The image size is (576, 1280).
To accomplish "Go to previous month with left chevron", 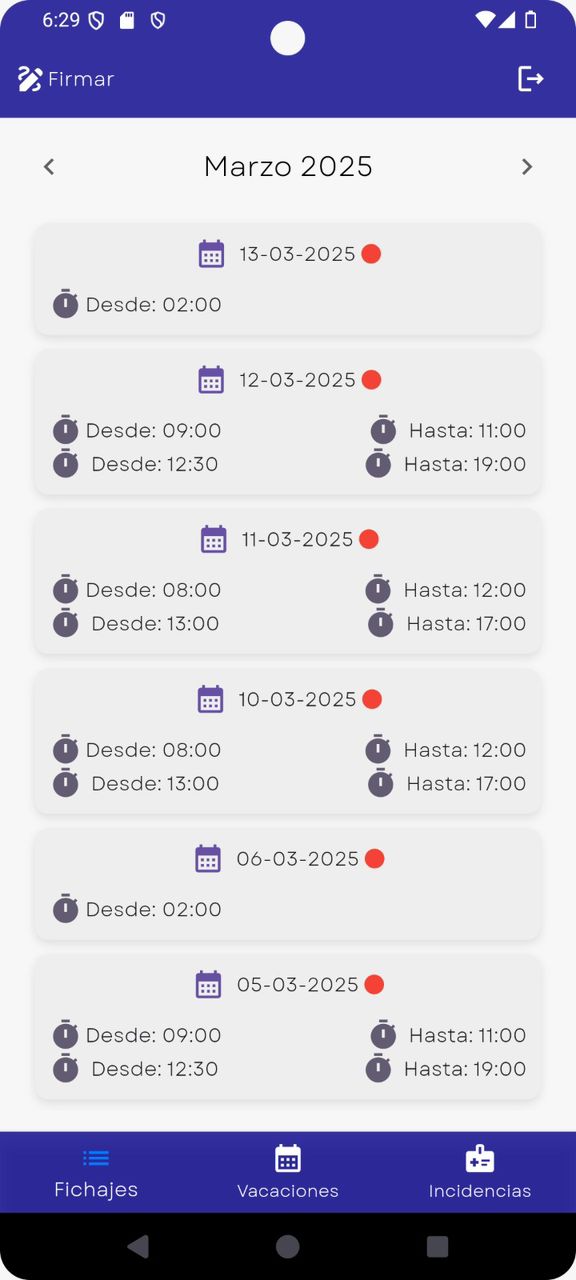I will pos(49,167).
